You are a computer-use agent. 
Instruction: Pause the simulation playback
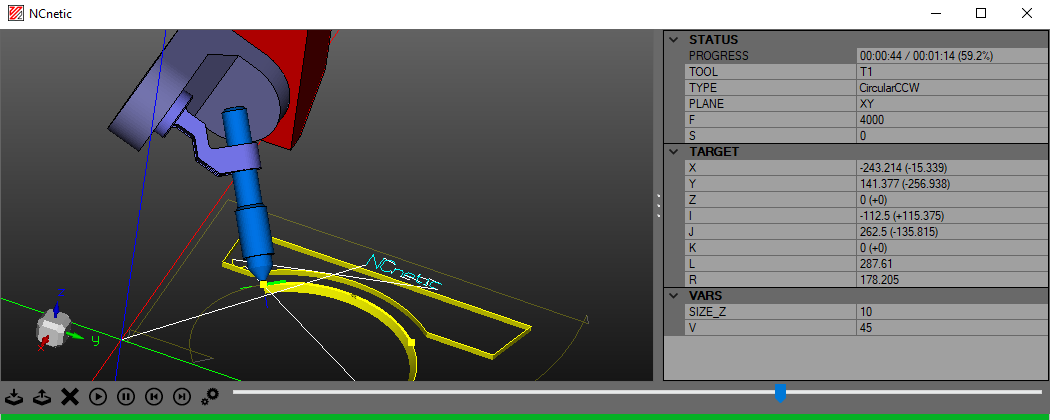pos(126,397)
